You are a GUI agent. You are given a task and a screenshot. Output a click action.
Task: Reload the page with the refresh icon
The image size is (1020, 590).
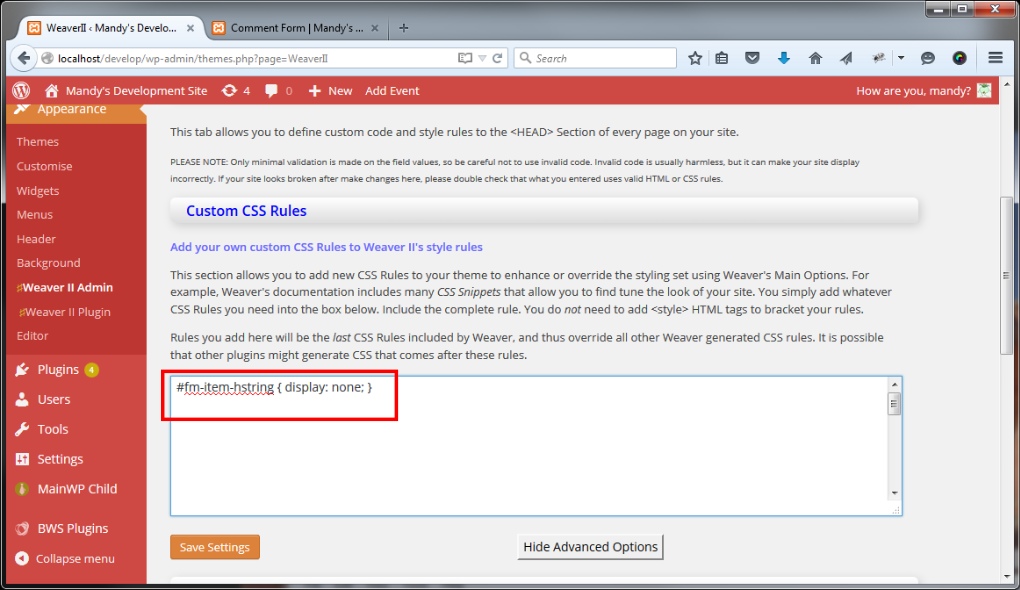pyautogui.click(x=499, y=58)
